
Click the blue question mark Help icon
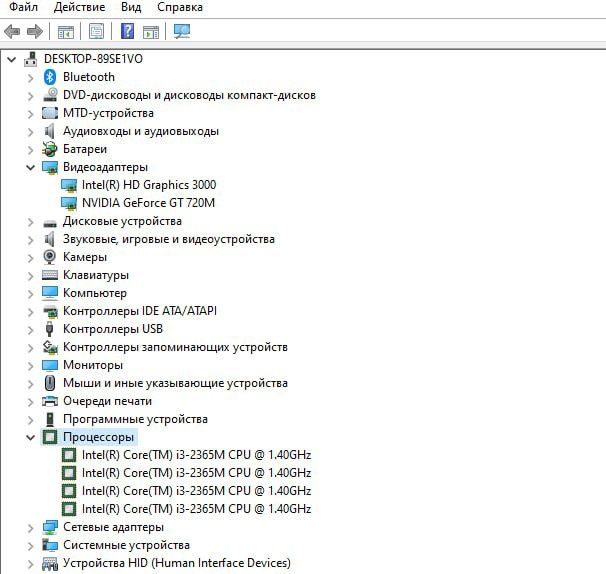click(x=127, y=31)
